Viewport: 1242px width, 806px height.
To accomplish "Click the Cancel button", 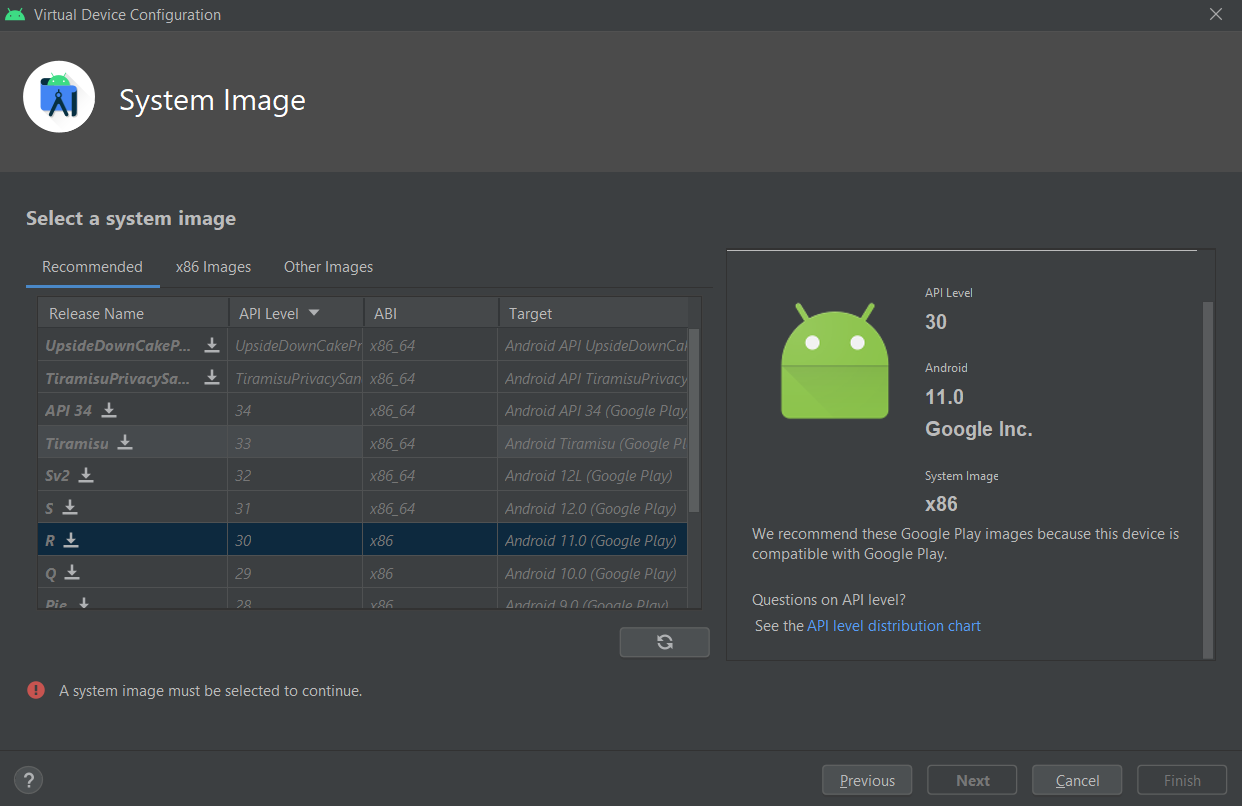I will 1076,779.
